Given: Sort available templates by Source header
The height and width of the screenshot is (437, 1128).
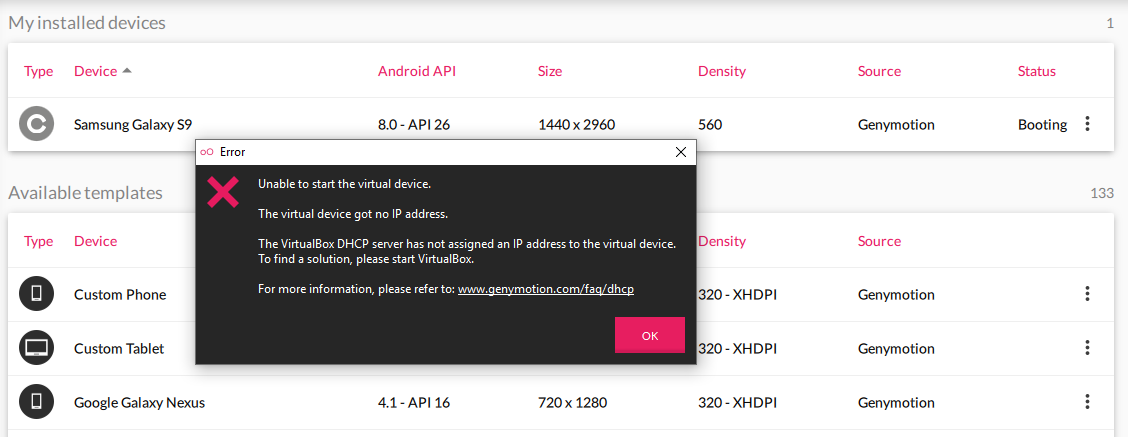Looking at the screenshot, I should point(879,241).
